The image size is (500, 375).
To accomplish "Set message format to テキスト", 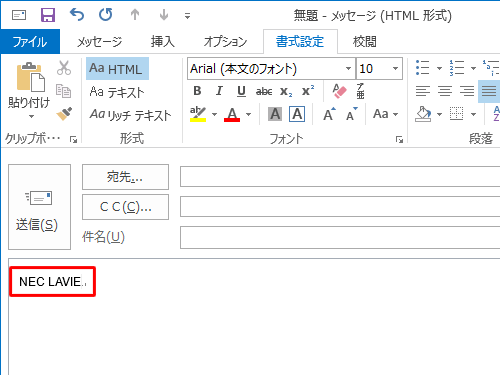I will (x=117, y=92).
